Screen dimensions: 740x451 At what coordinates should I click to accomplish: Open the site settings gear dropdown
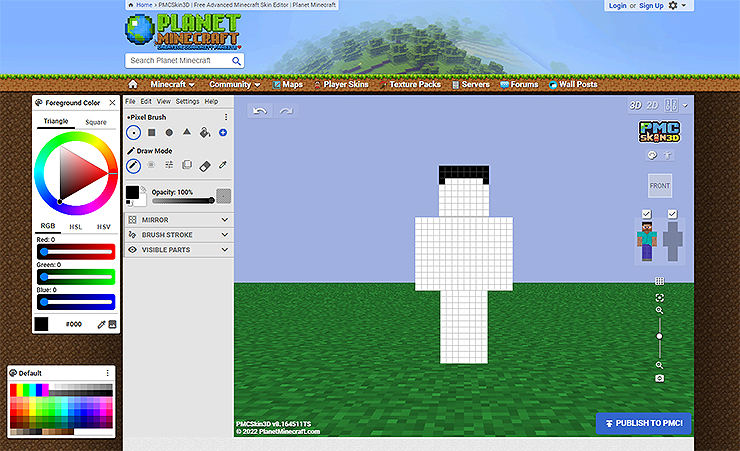point(677,5)
